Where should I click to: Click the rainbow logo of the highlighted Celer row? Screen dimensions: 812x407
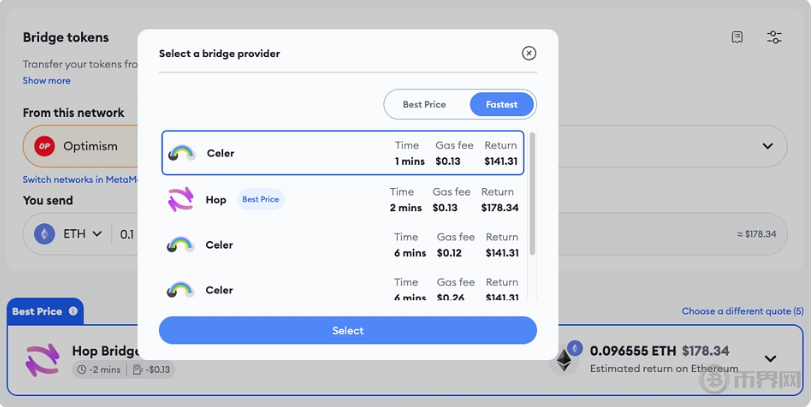(x=181, y=153)
